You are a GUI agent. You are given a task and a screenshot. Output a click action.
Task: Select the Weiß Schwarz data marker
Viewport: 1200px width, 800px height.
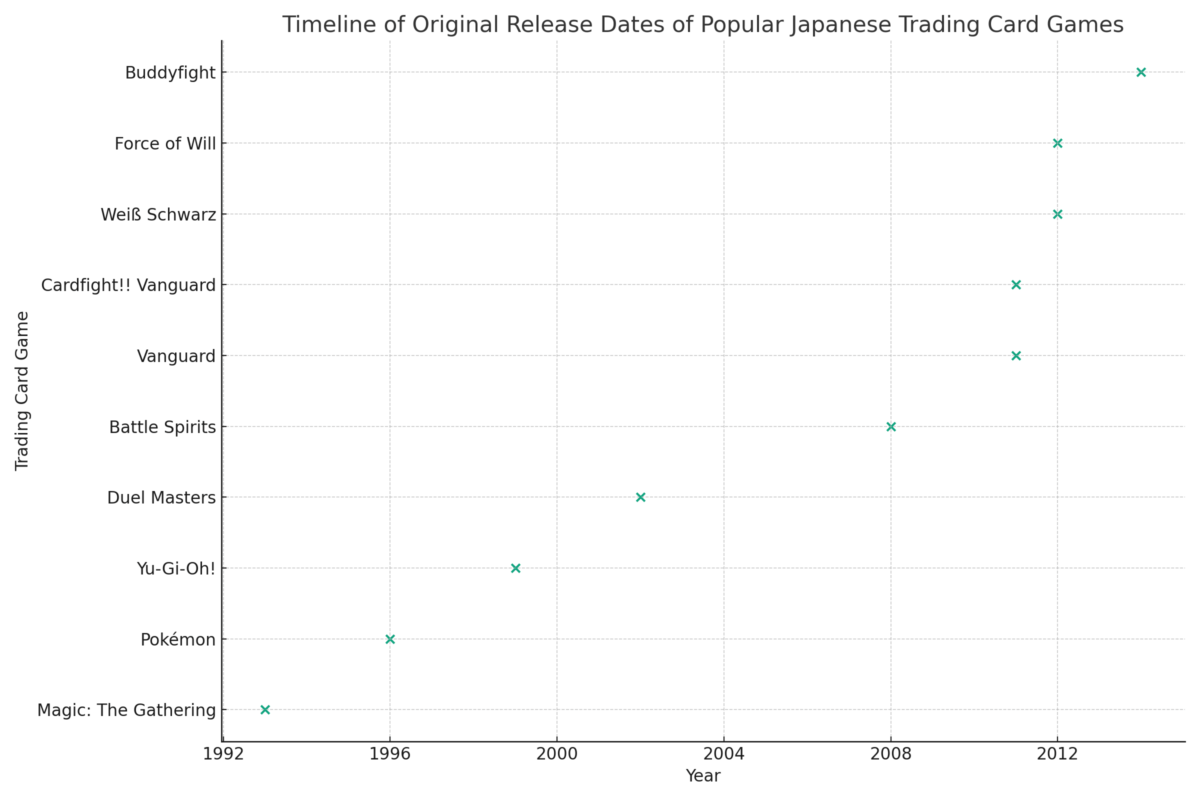(x=1058, y=213)
